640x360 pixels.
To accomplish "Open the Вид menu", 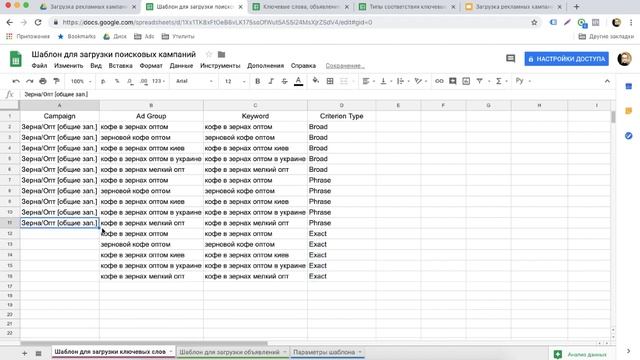I will click(x=96, y=66).
